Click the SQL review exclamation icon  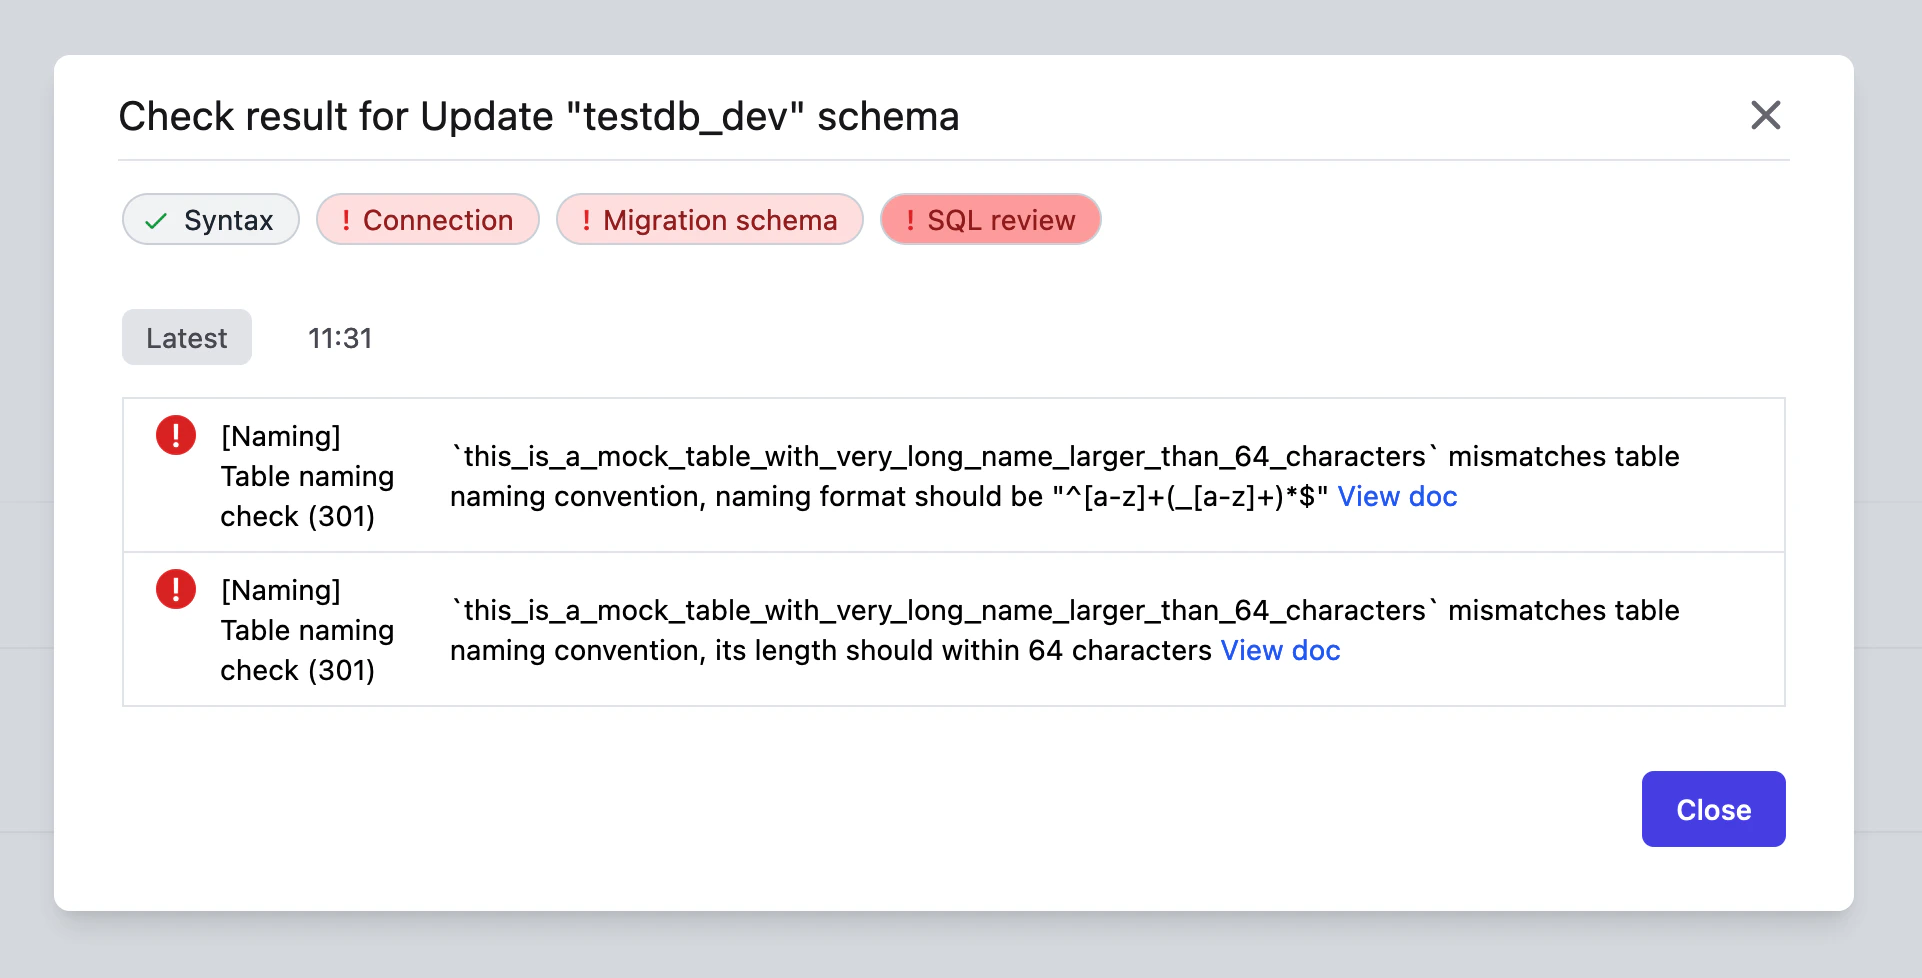(910, 220)
